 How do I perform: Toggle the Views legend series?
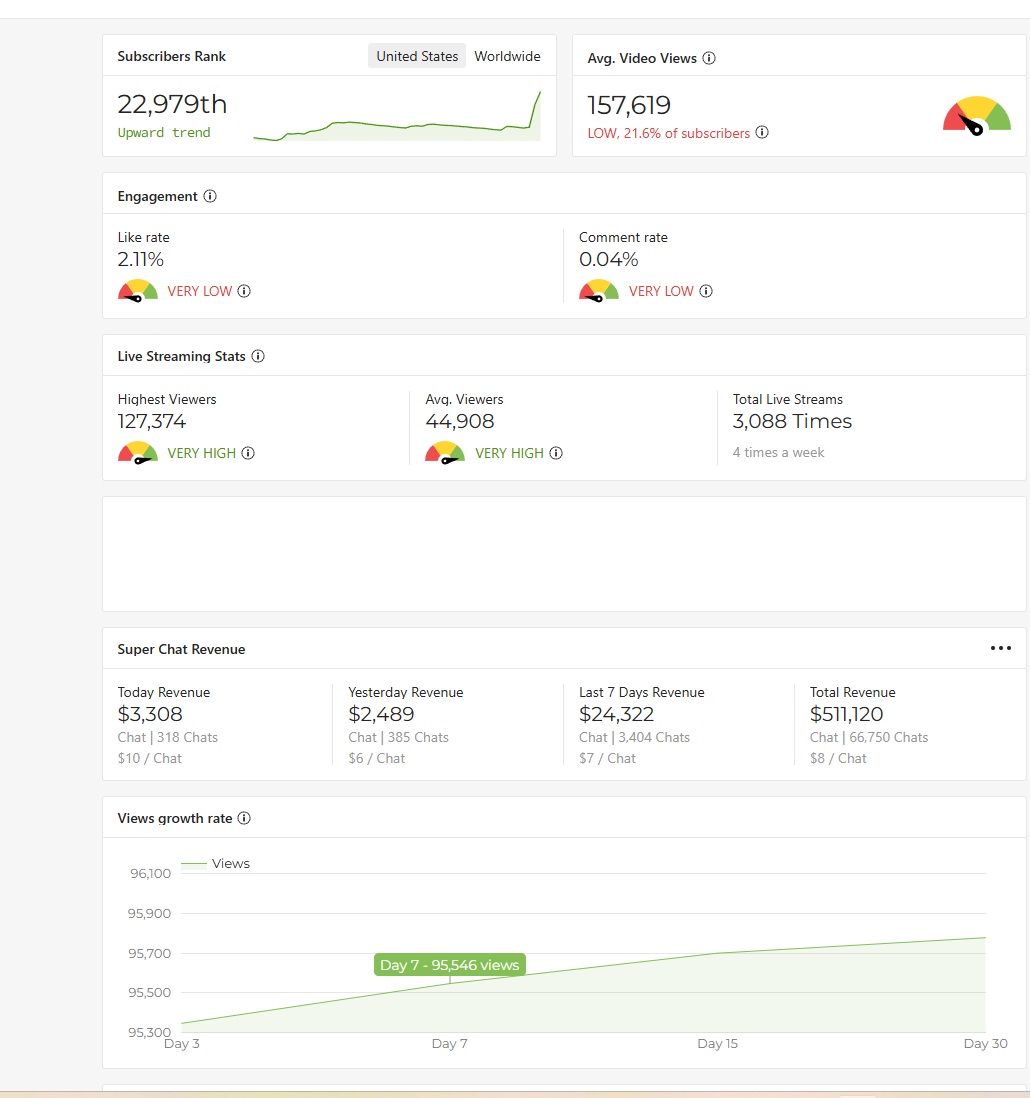(x=216, y=863)
